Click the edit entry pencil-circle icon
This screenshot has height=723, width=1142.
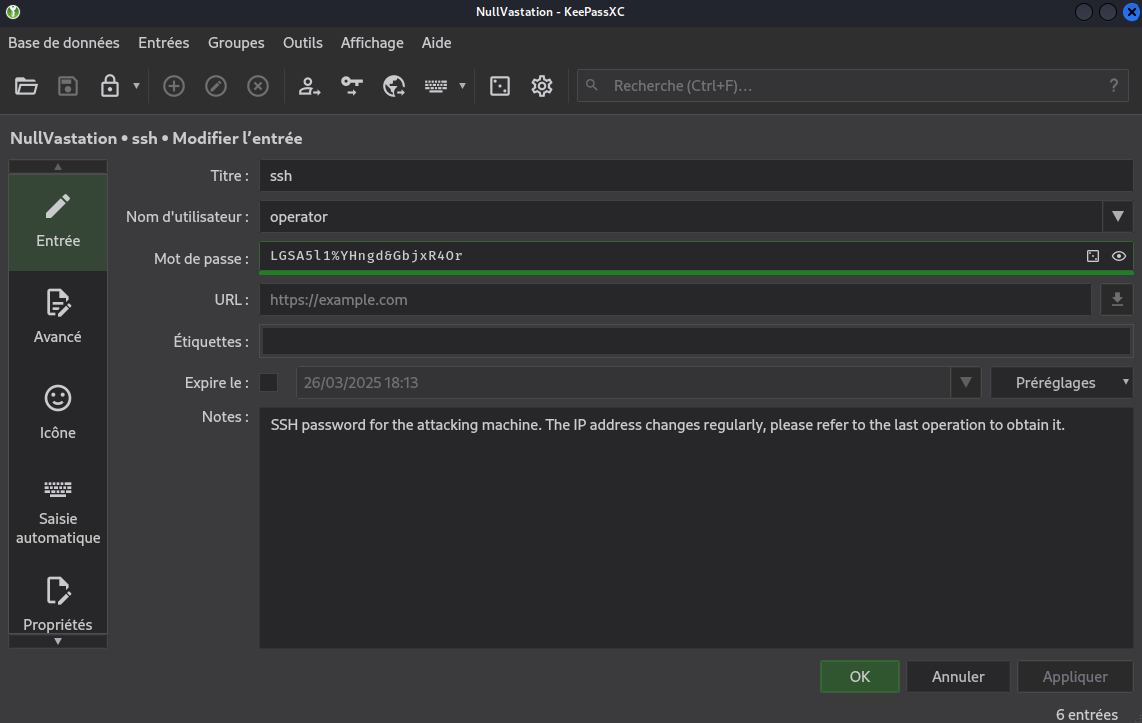pyautogui.click(x=216, y=86)
